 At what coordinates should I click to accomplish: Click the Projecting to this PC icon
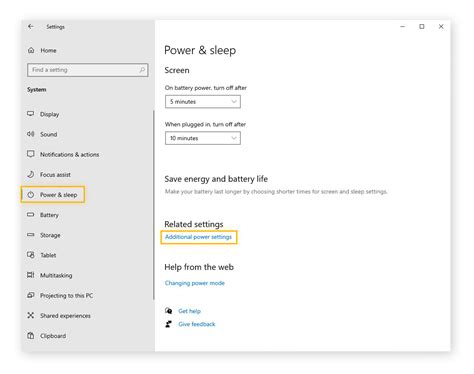point(31,295)
